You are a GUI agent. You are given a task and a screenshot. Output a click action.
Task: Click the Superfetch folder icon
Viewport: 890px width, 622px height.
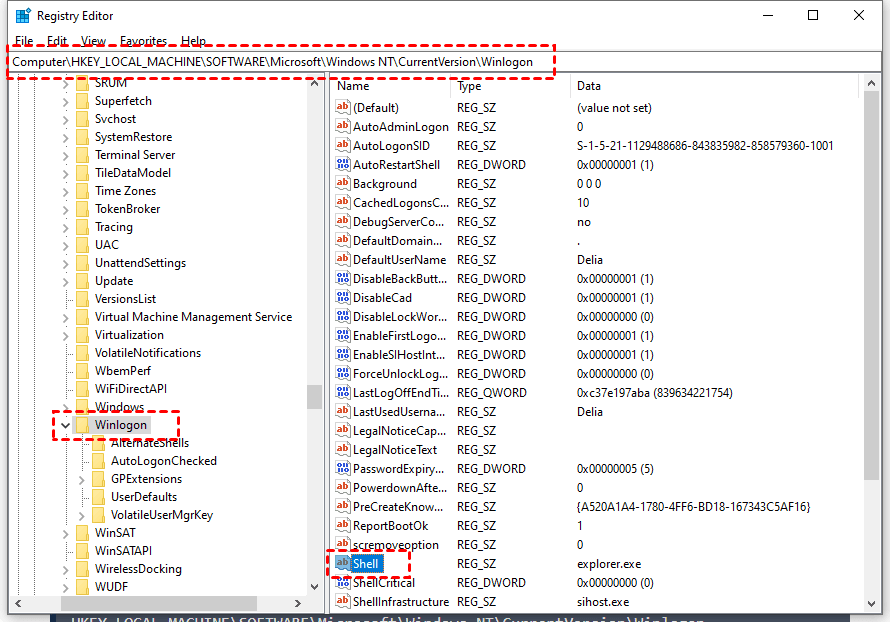click(x=82, y=101)
